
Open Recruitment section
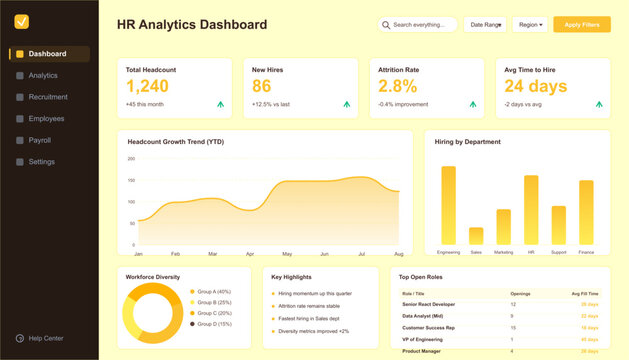click(x=49, y=97)
